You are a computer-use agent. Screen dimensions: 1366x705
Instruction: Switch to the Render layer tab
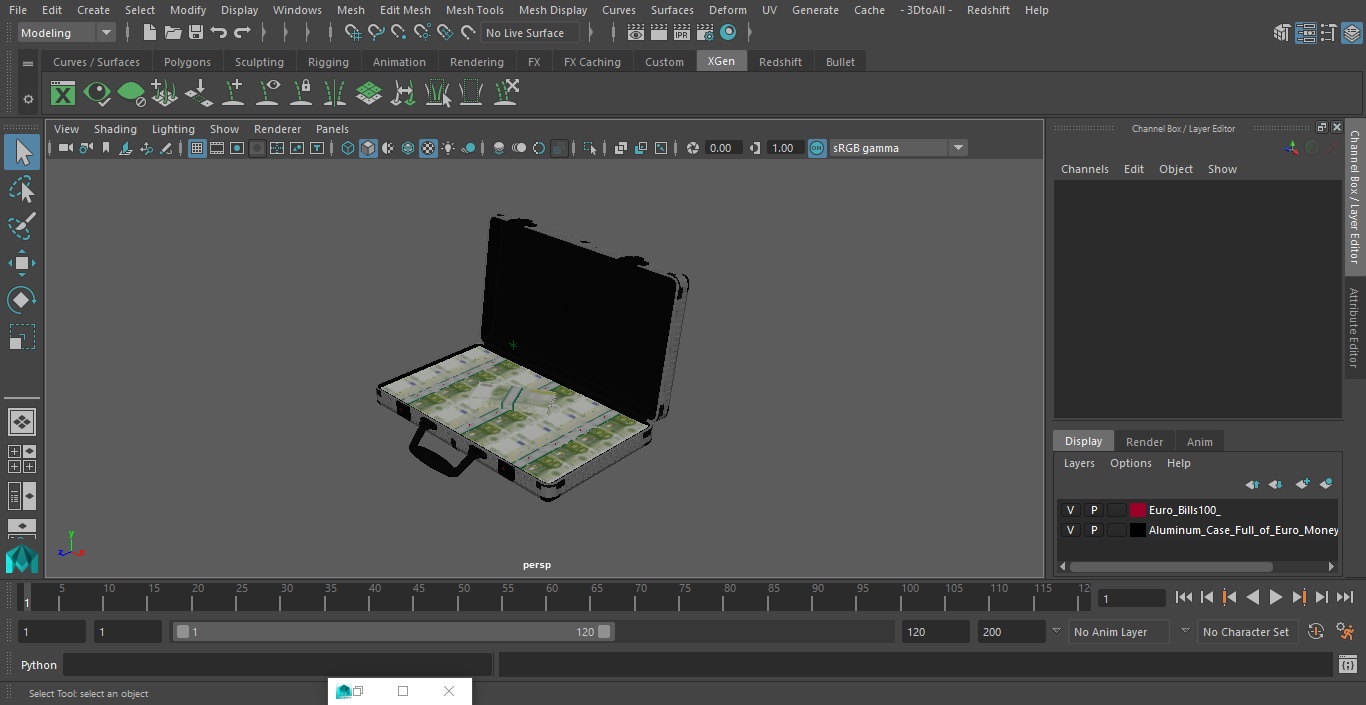(x=1144, y=442)
